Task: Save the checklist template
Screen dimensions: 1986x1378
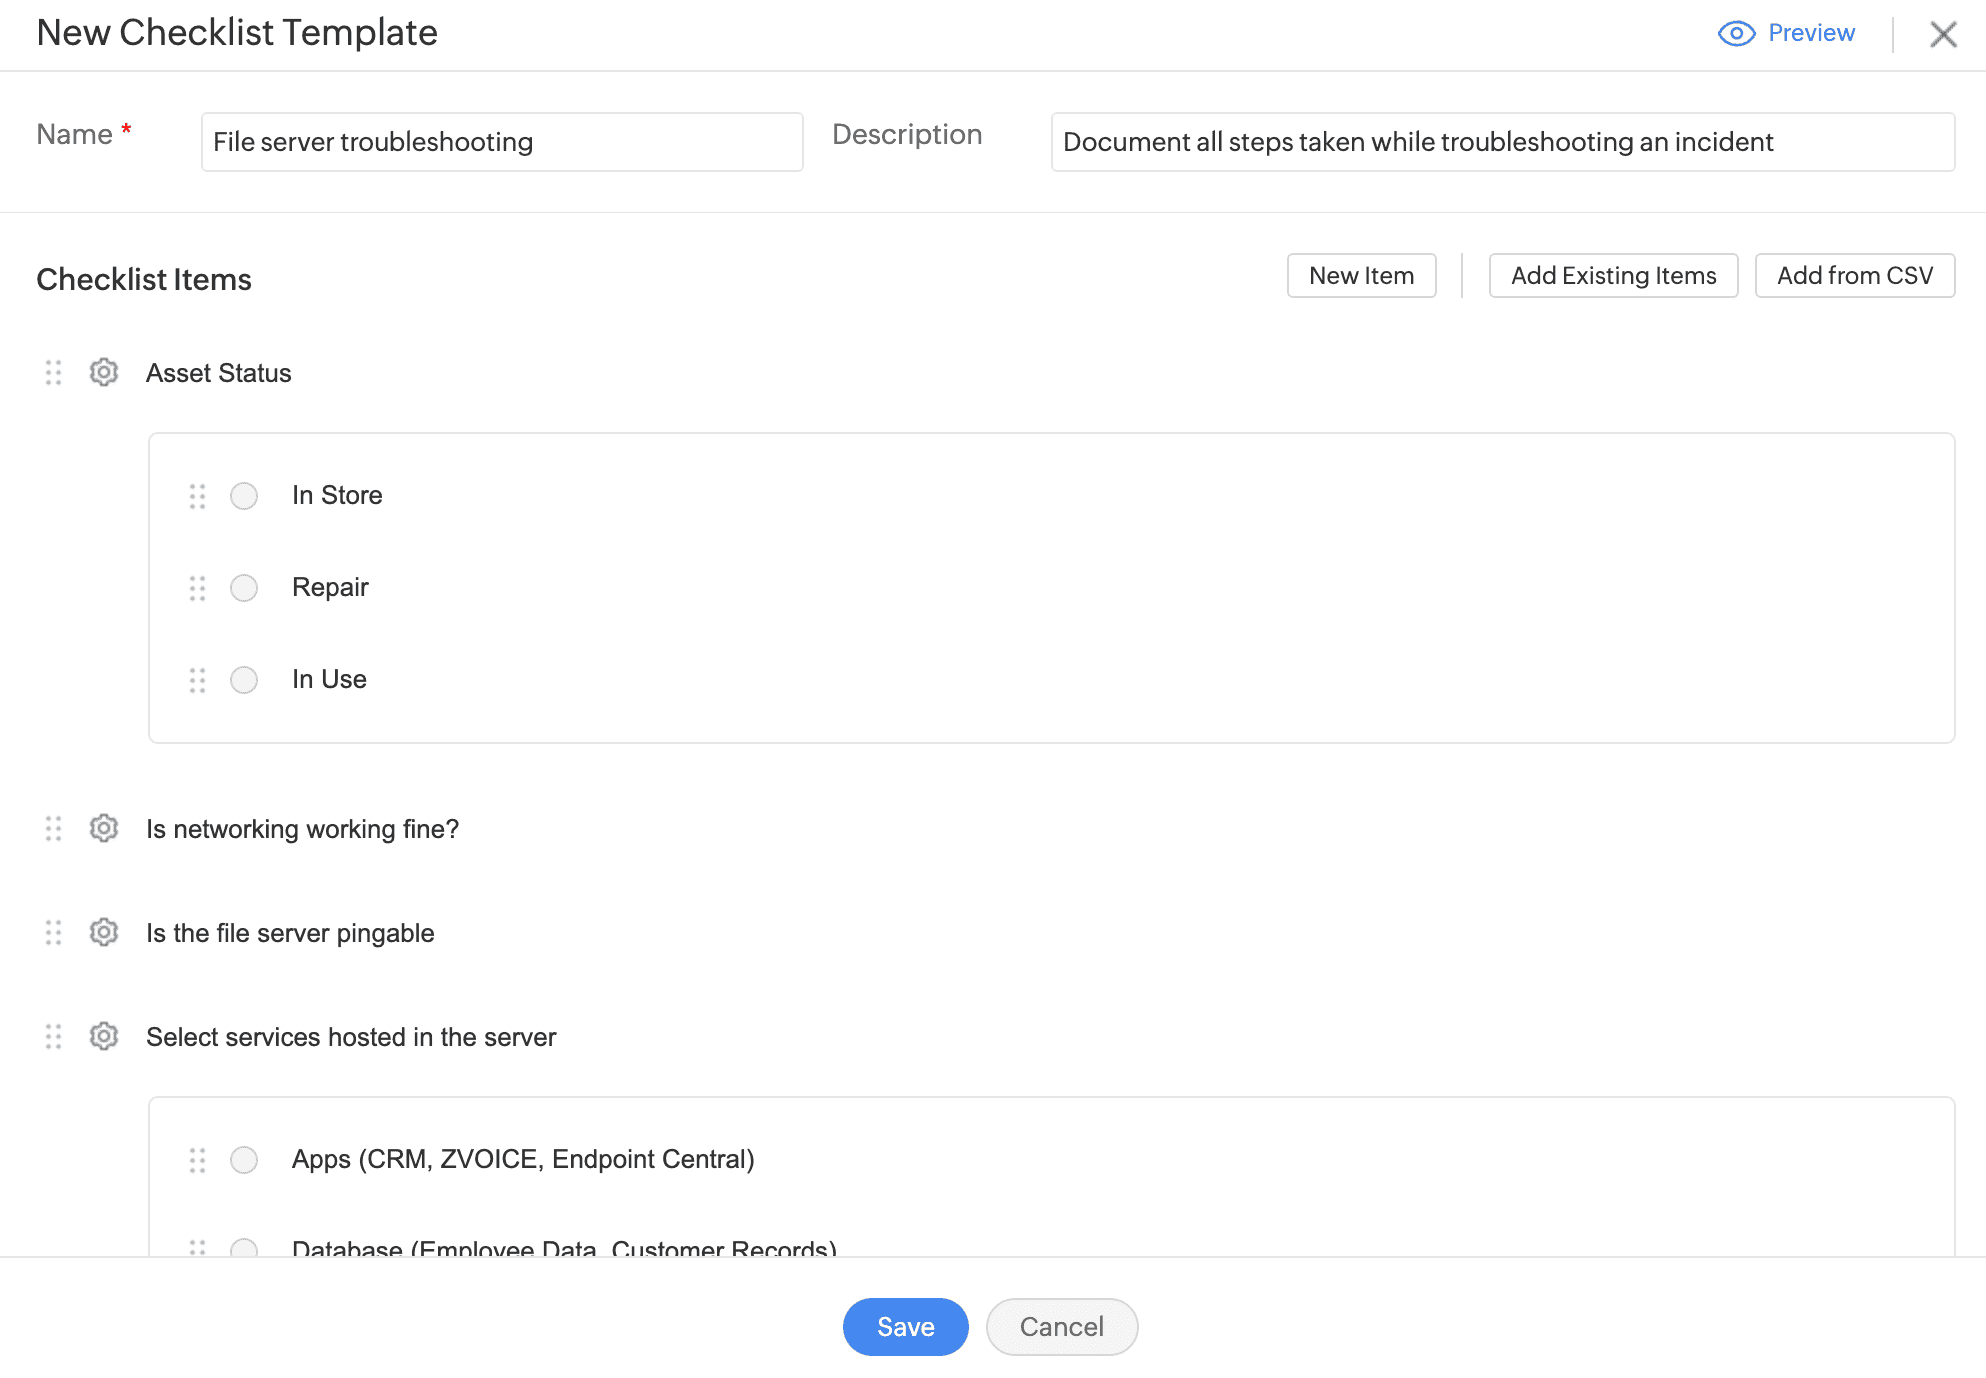Action: [x=905, y=1327]
